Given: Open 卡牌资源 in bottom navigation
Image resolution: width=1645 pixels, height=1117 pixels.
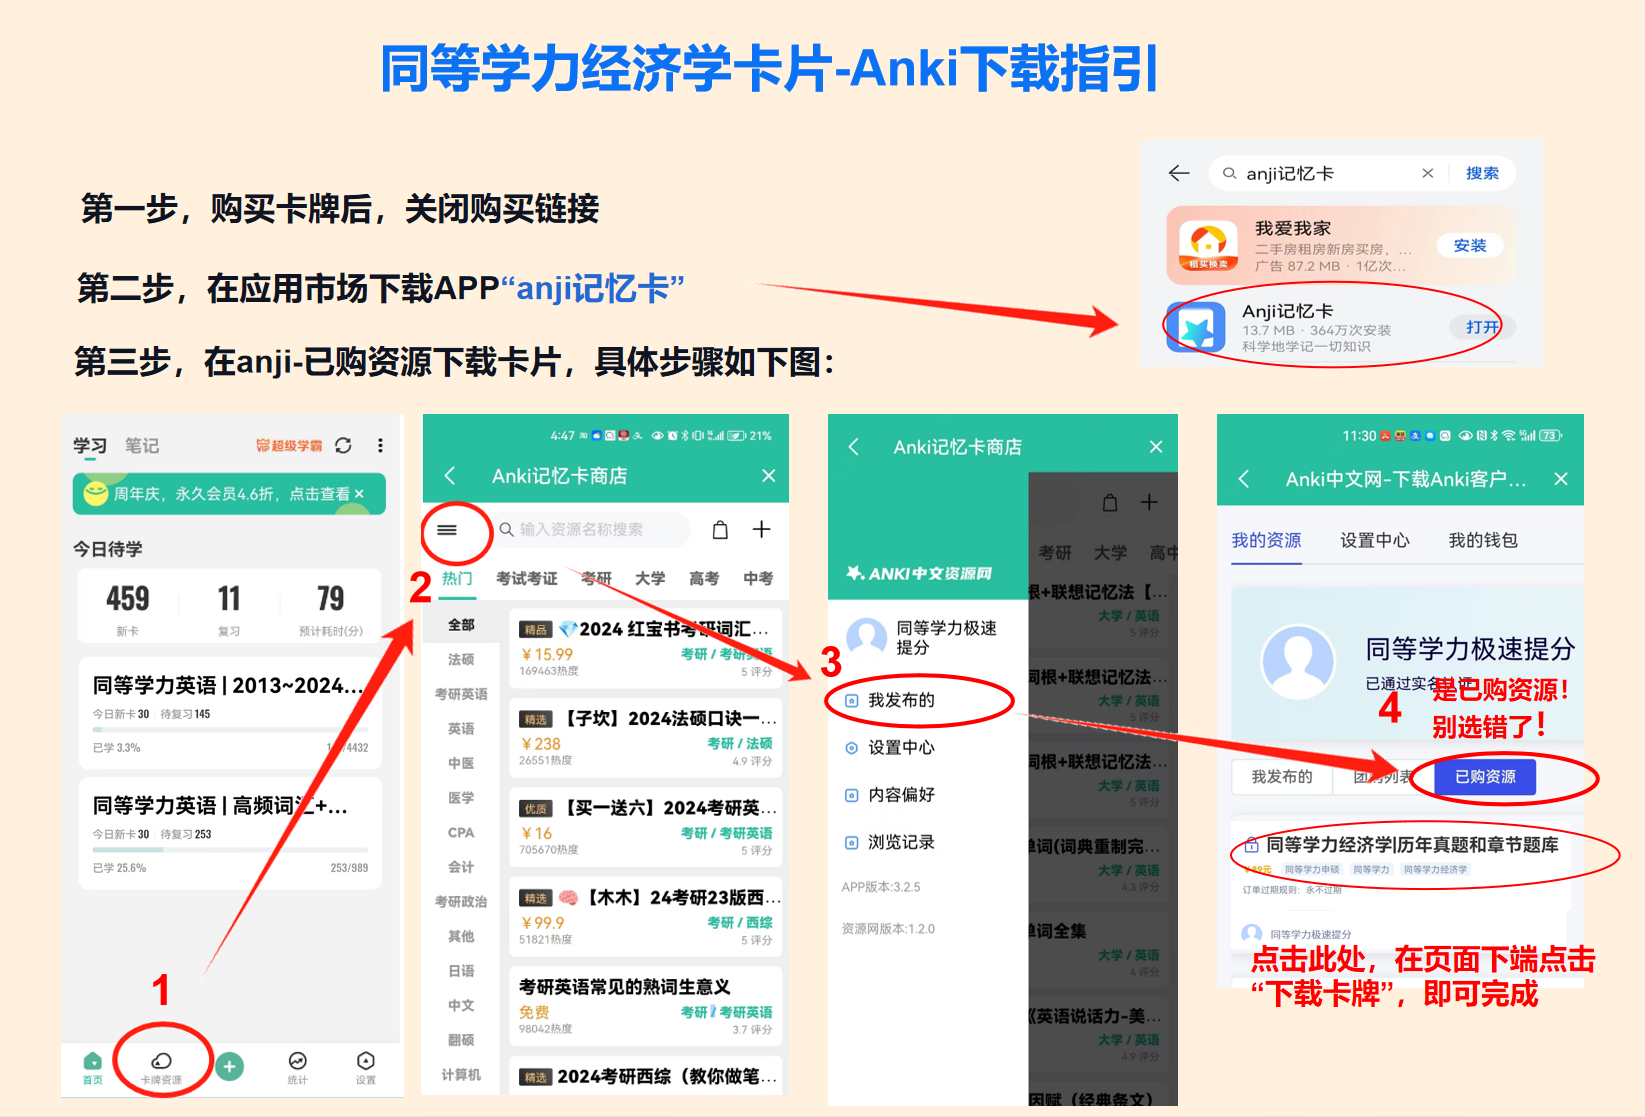Looking at the screenshot, I should pos(161,1067).
